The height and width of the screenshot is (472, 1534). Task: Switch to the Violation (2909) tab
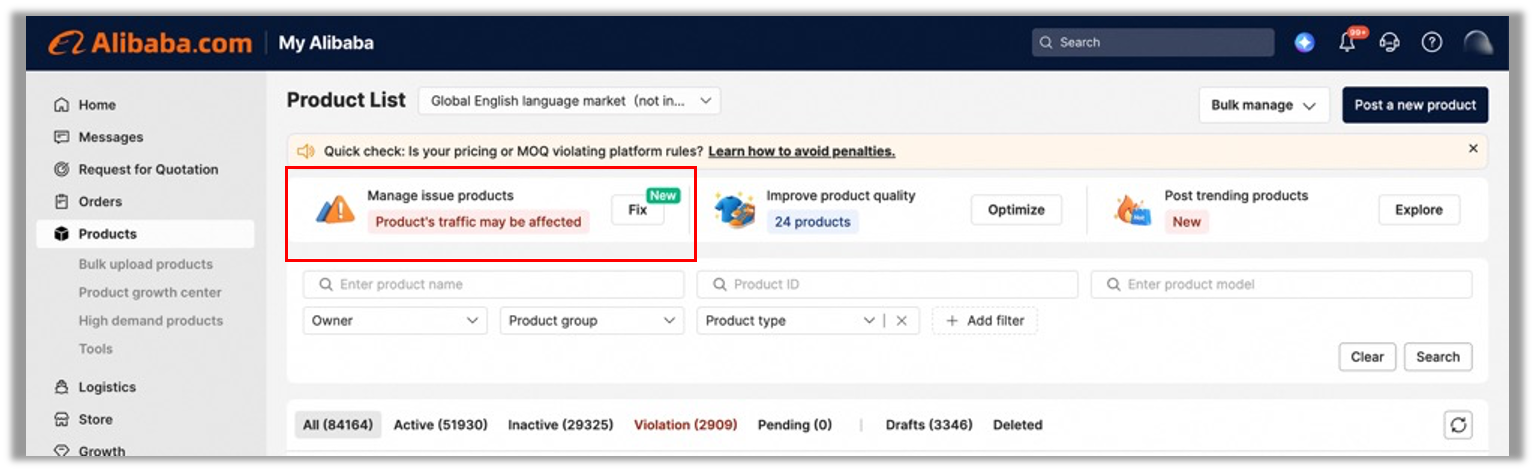(x=686, y=425)
